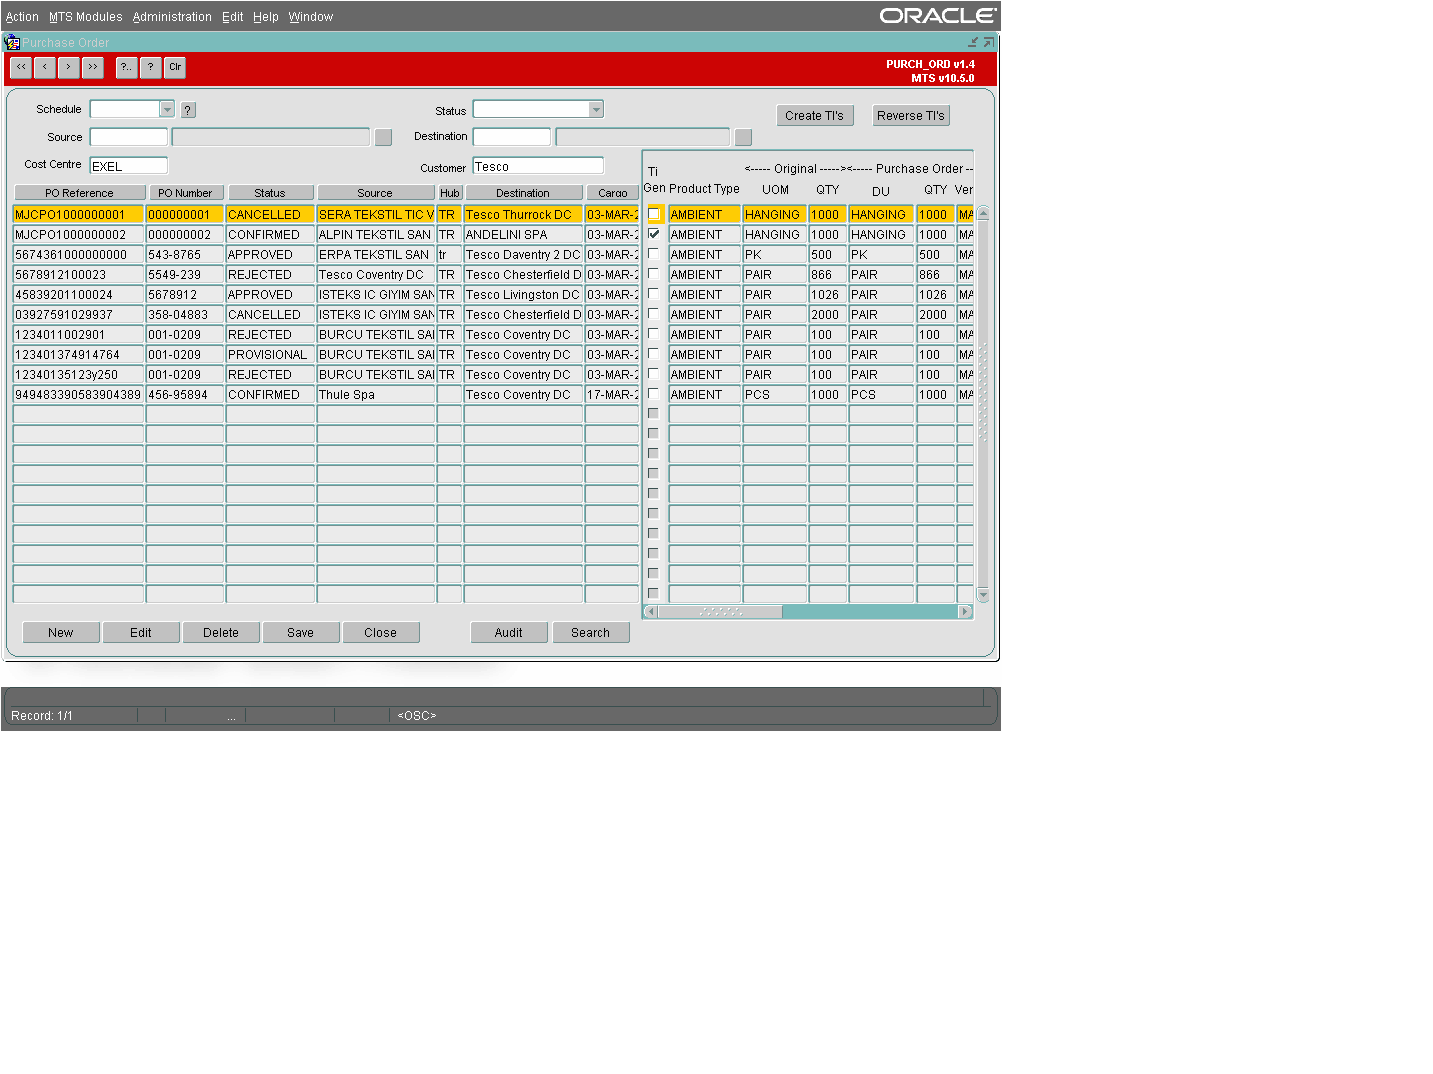1433x1074 pixels.
Task: Click the left arrow of horizontal scrollbar
Action: pyautogui.click(x=651, y=611)
